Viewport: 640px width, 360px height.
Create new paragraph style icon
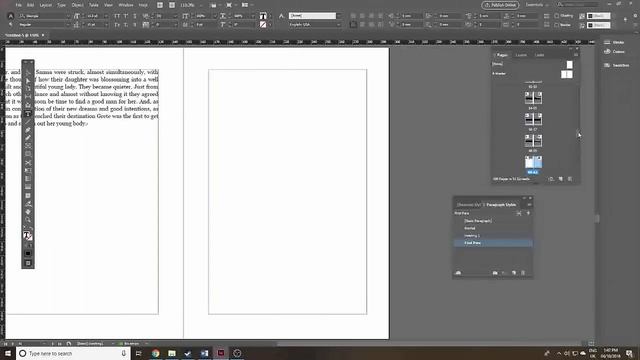[514, 273]
